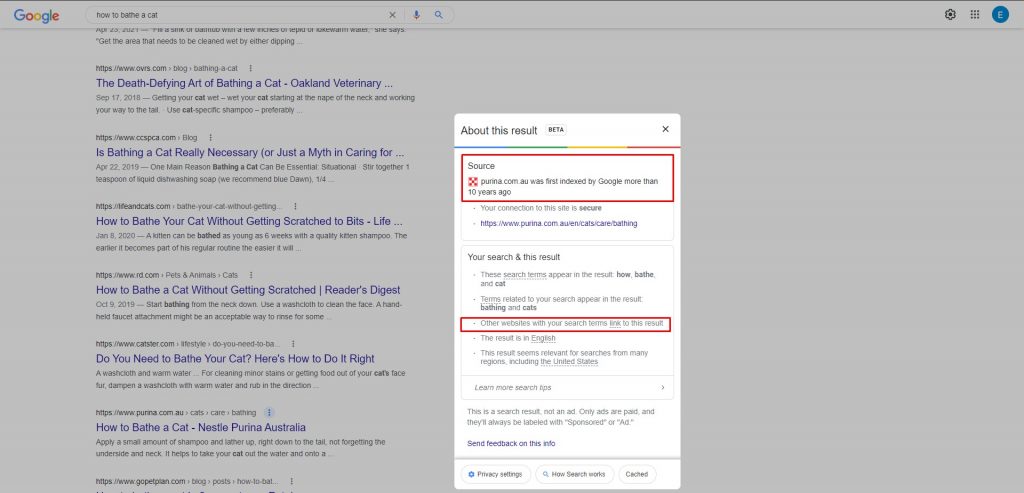Viewport: 1024px width, 493px height.
Task: Open three-dot menu next to rd.com result
Action: tap(251, 276)
